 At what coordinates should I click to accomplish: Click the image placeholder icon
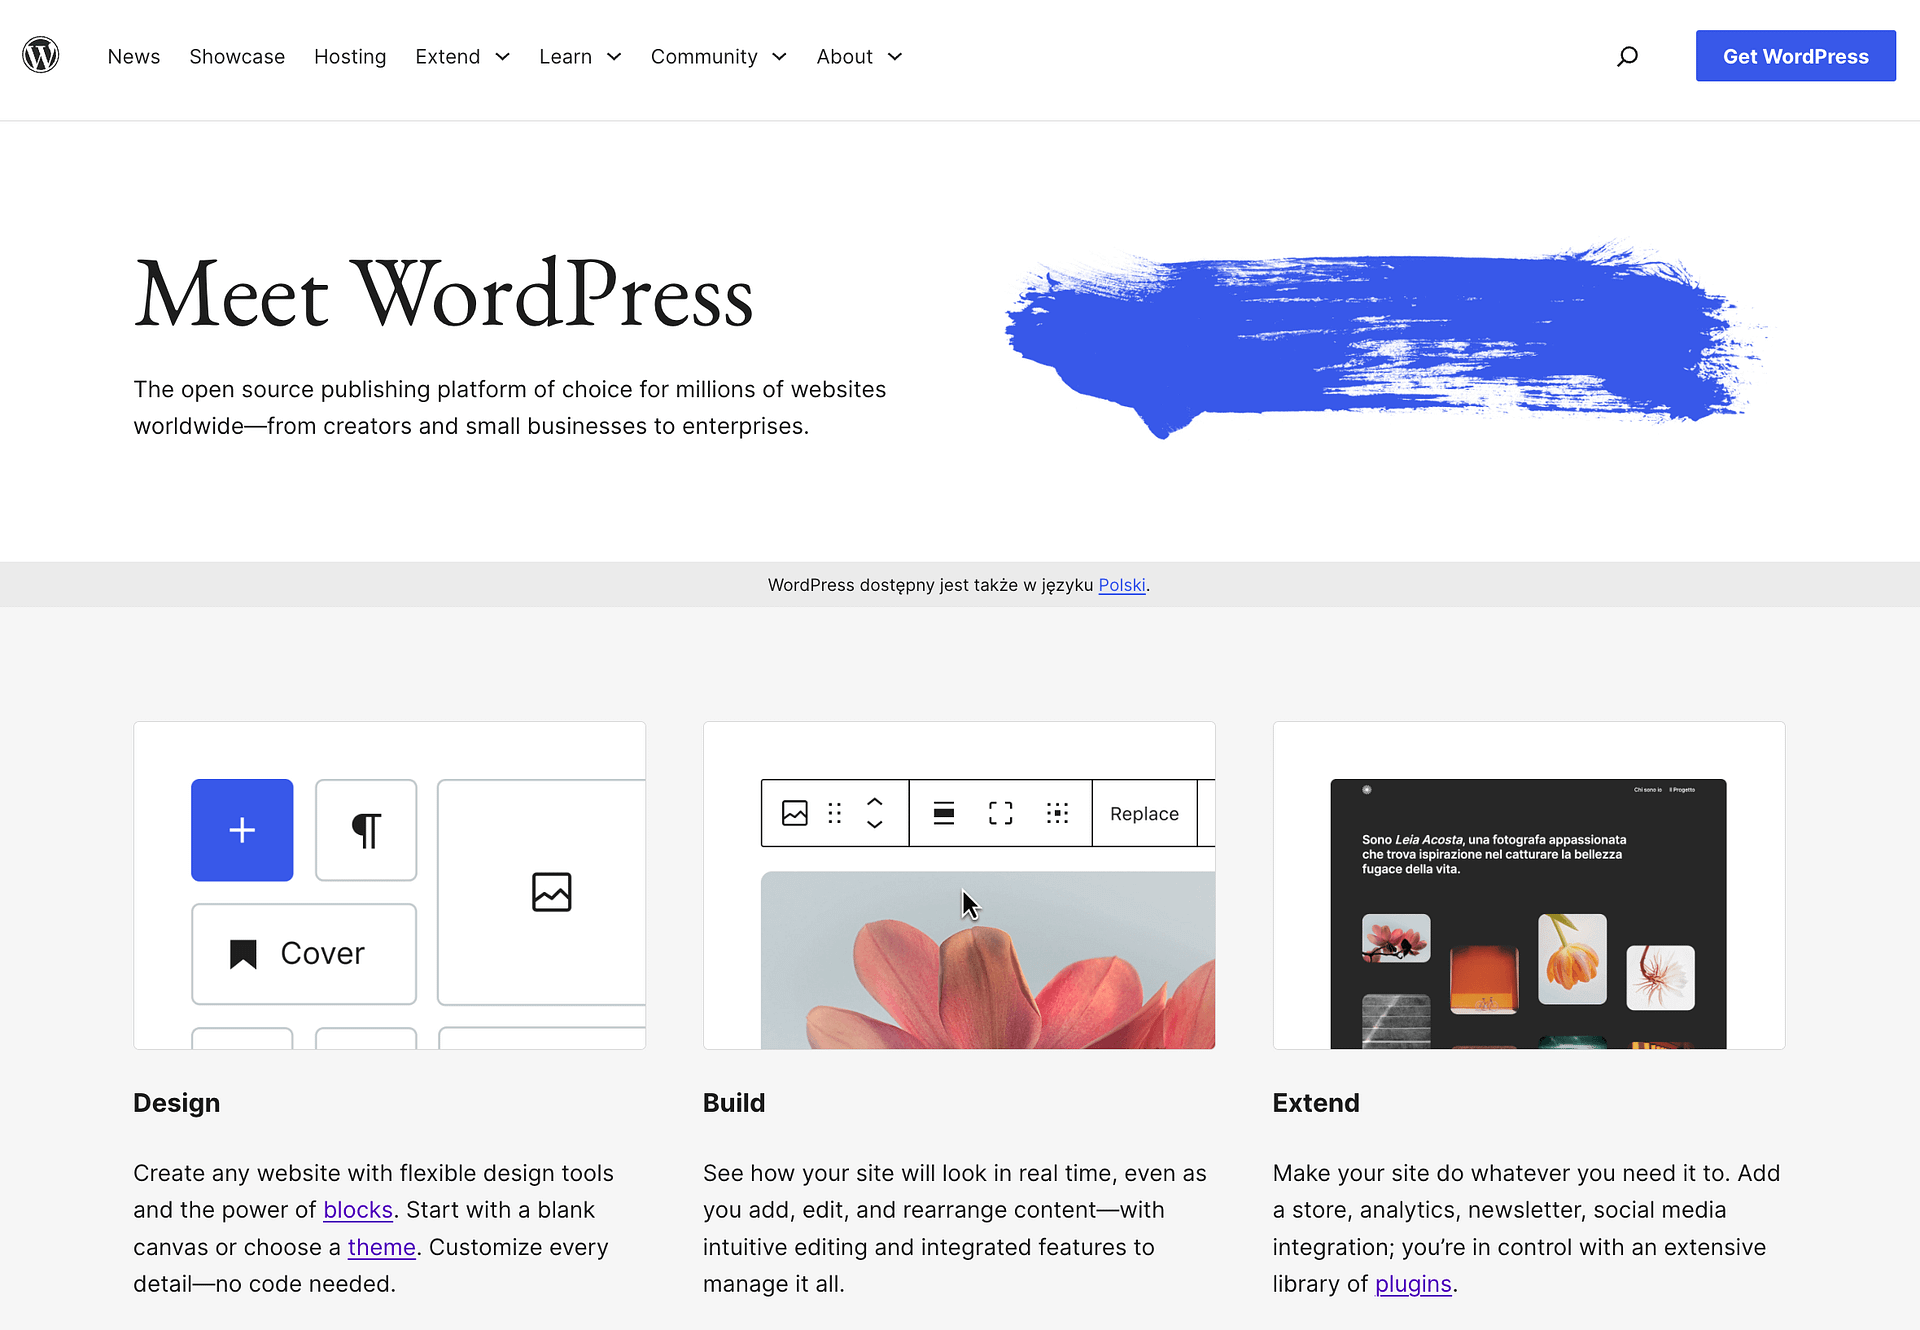point(551,892)
